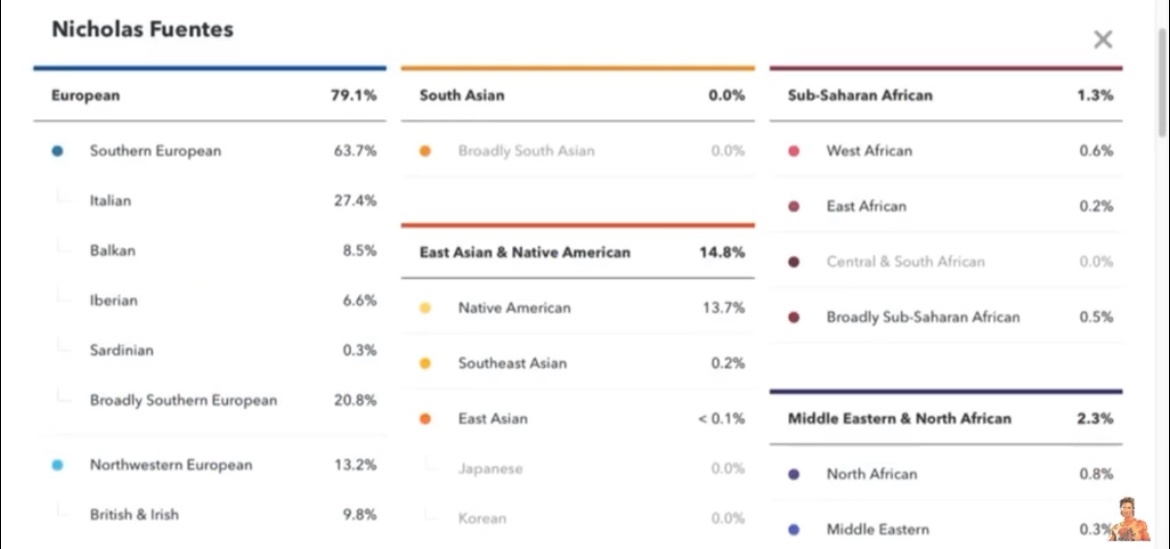
Task: Click the Northwestern European light-blue dot
Action: point(57,465)
